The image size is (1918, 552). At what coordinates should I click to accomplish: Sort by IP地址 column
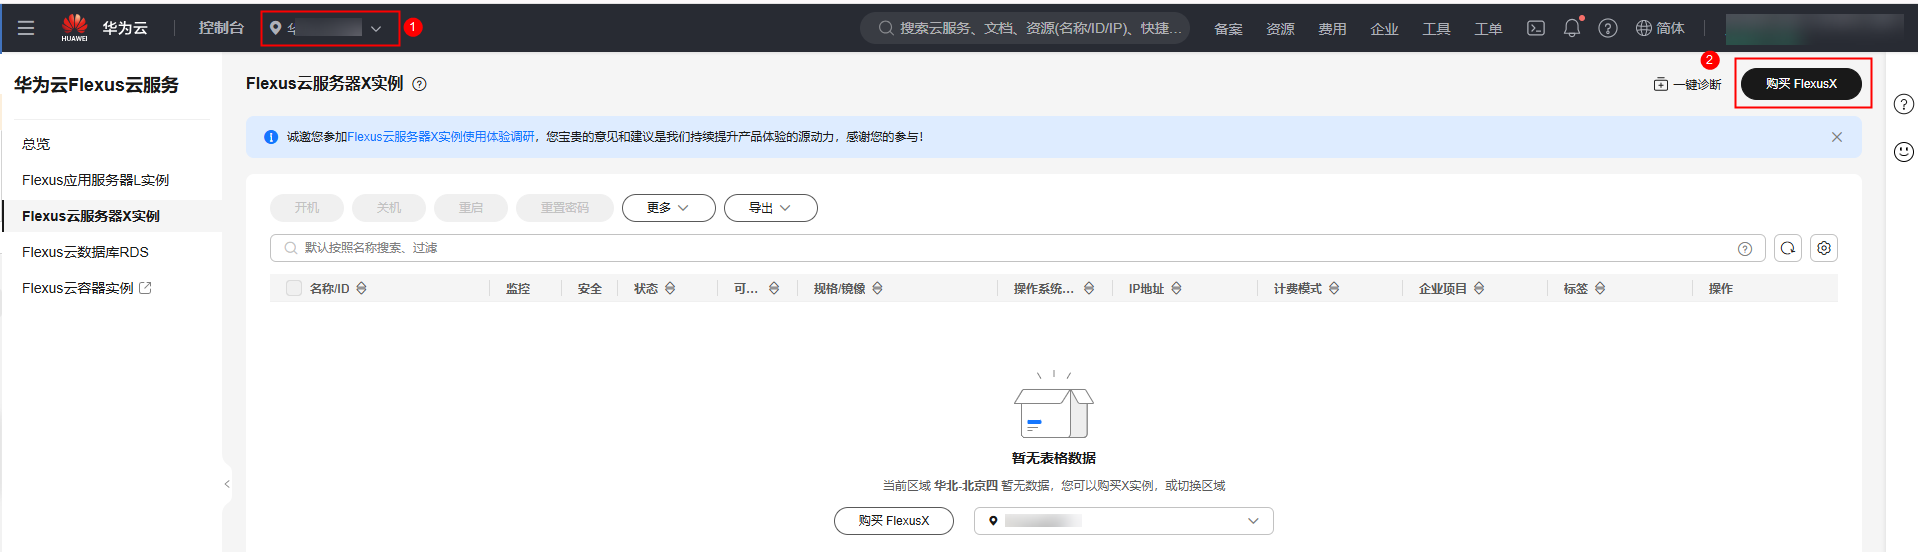pyautogui.click(x=1176, y=288)
